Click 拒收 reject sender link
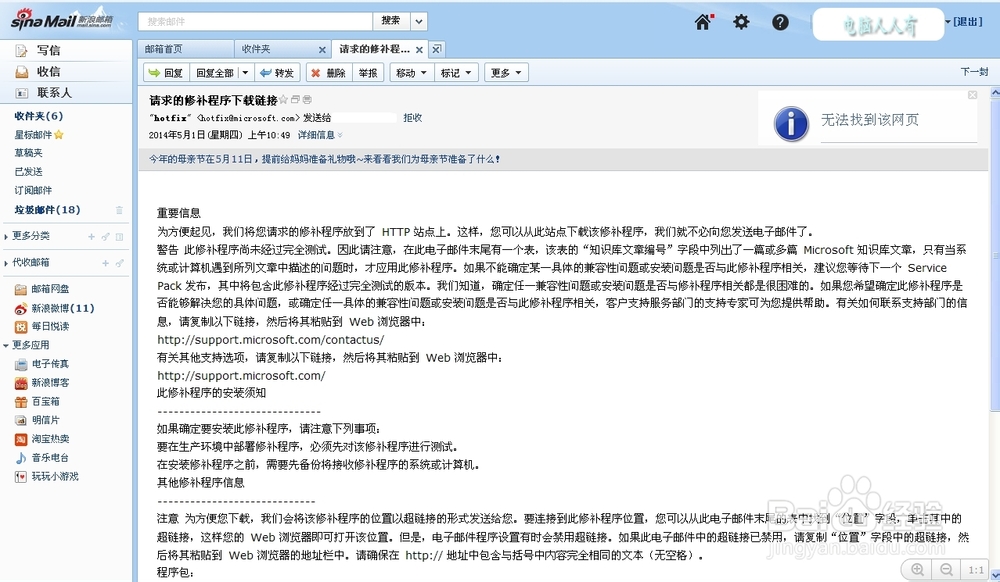This screenshot has height=582, width=1000. point(413,118)
